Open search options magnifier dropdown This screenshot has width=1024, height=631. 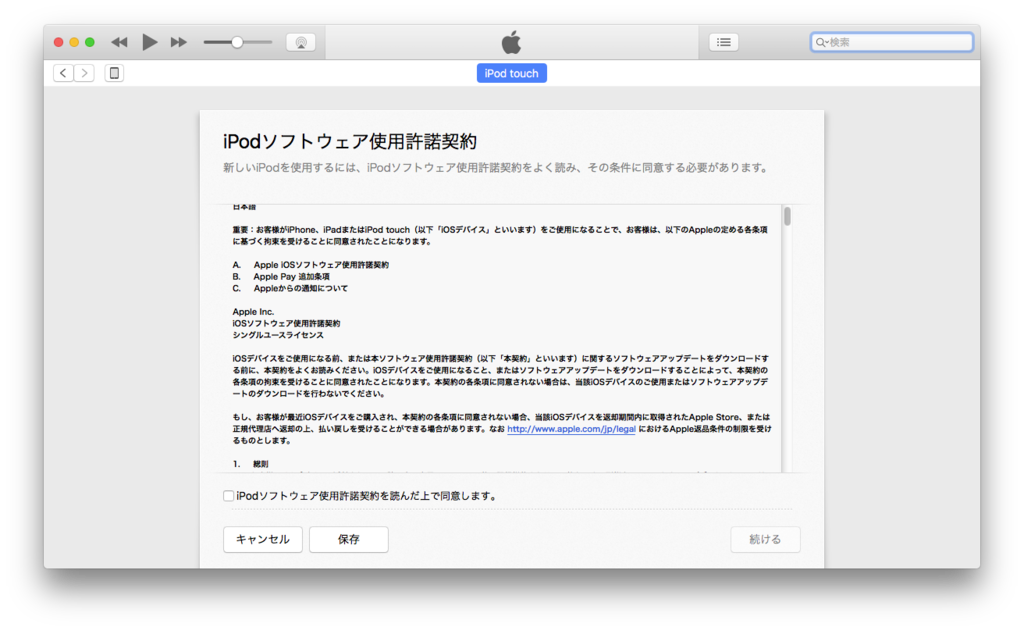coord(822,42)
